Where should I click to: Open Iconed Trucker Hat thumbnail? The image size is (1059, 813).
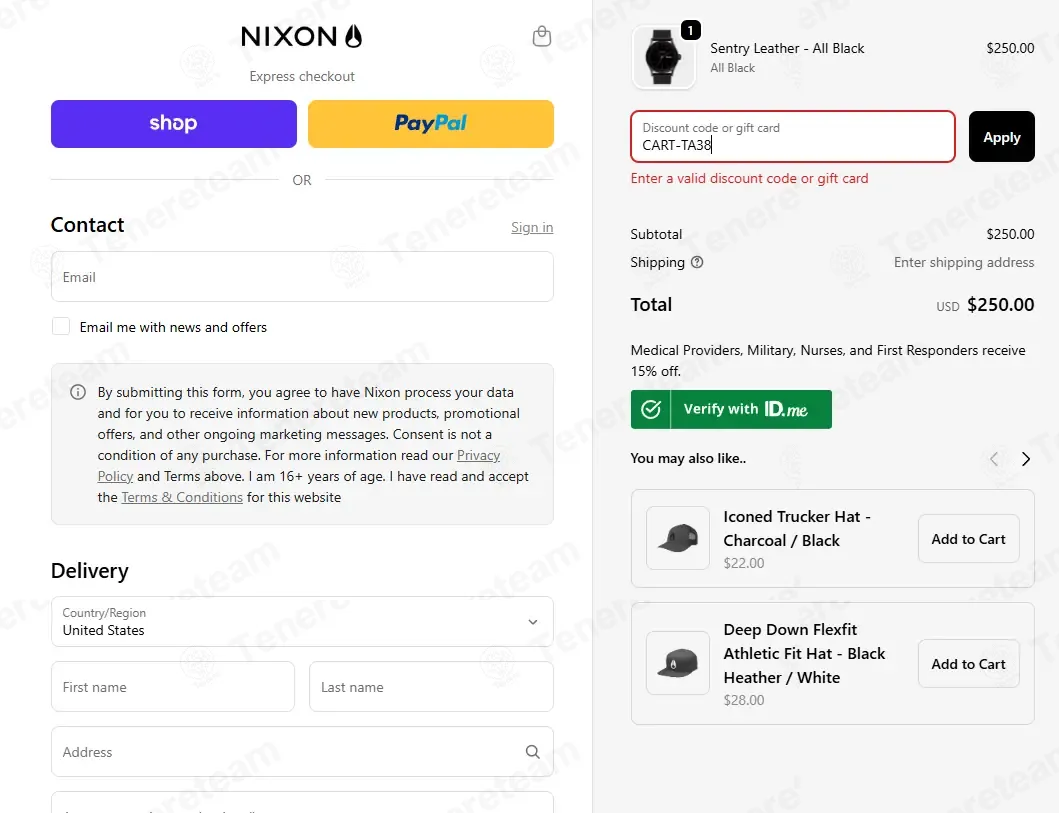(677, 538)
